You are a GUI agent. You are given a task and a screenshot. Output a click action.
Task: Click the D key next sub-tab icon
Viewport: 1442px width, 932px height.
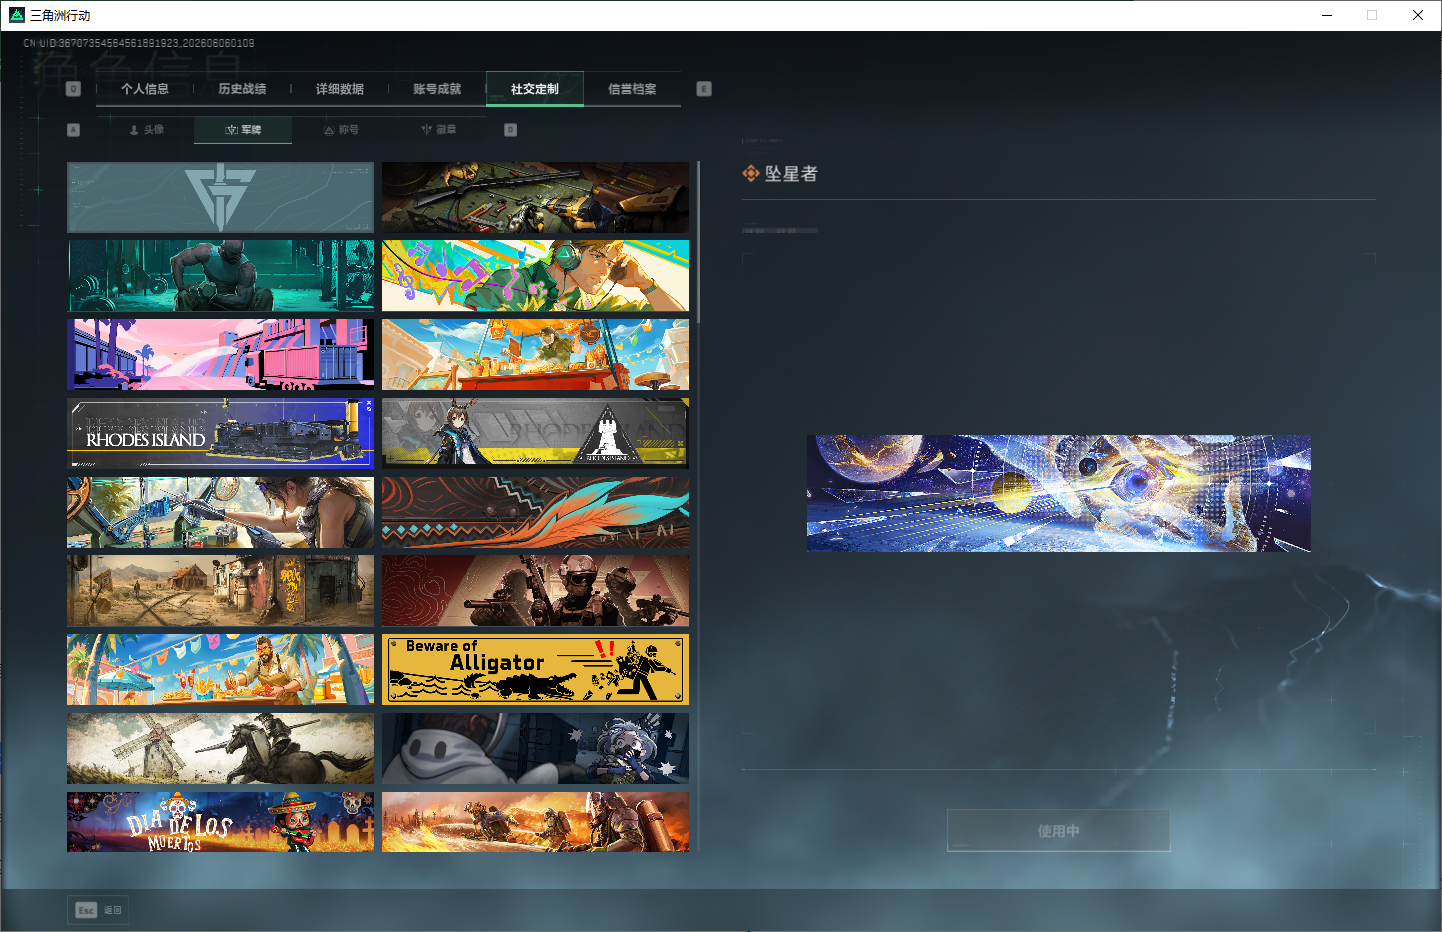pos(511,130)
